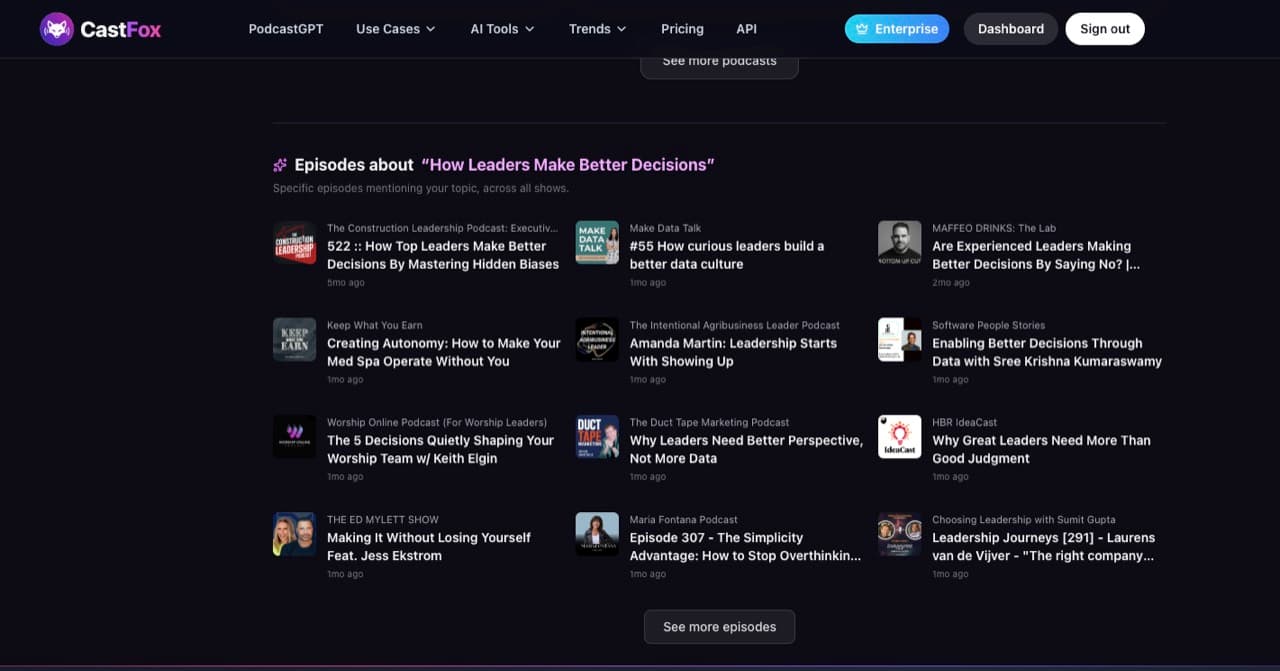Open the Software People Stories cover art

tap(900, 340)
